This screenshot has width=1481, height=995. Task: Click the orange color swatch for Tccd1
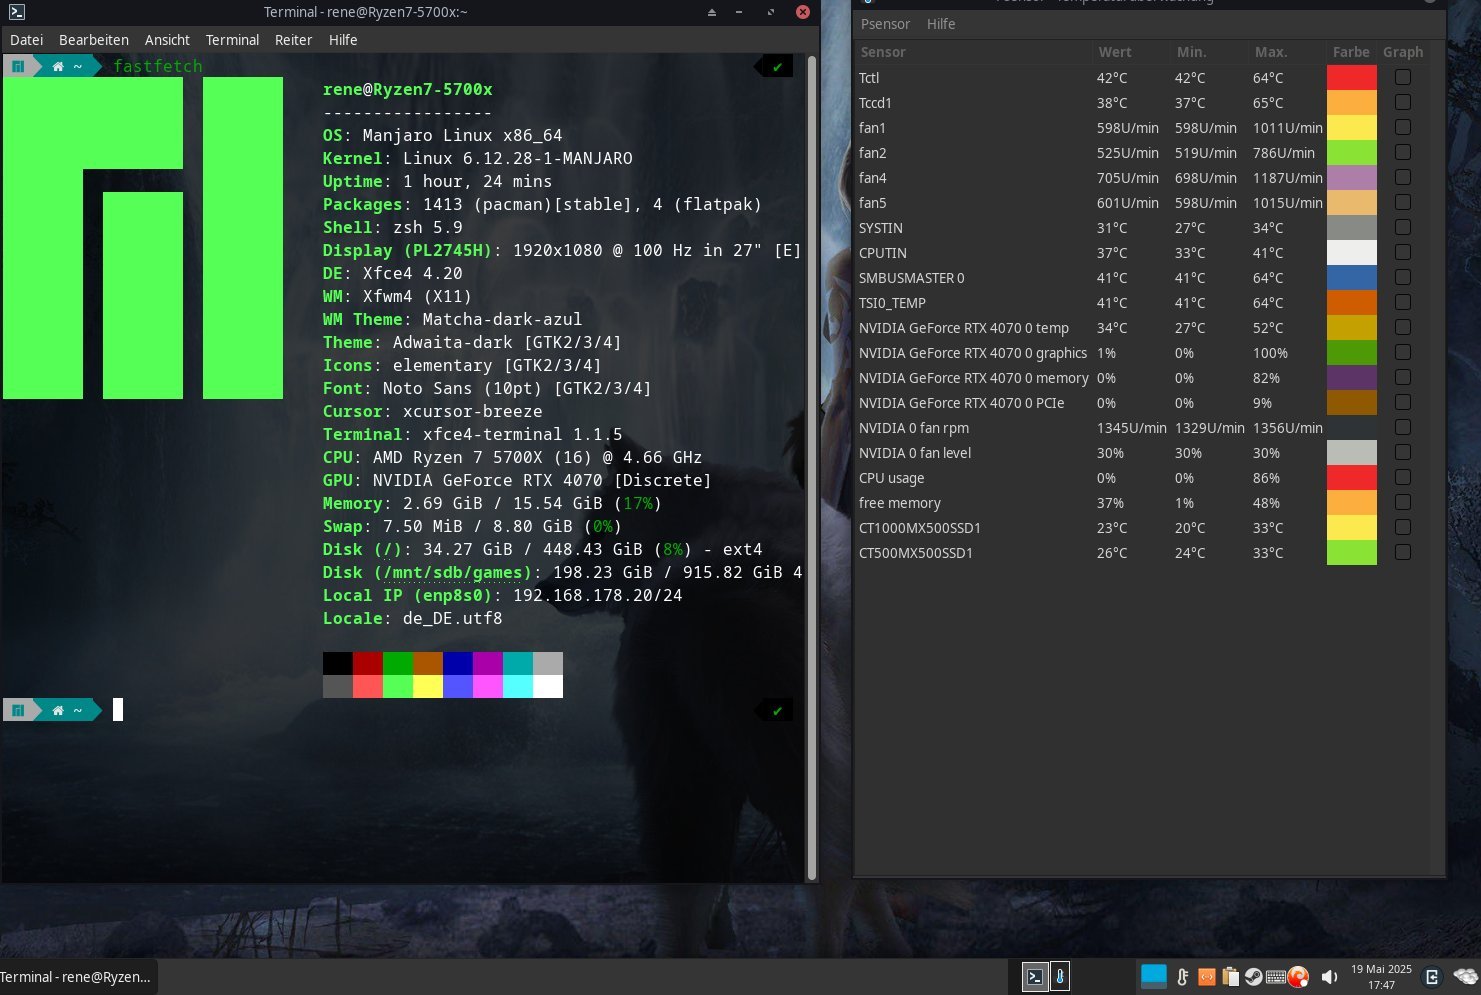click(1352, 102)
